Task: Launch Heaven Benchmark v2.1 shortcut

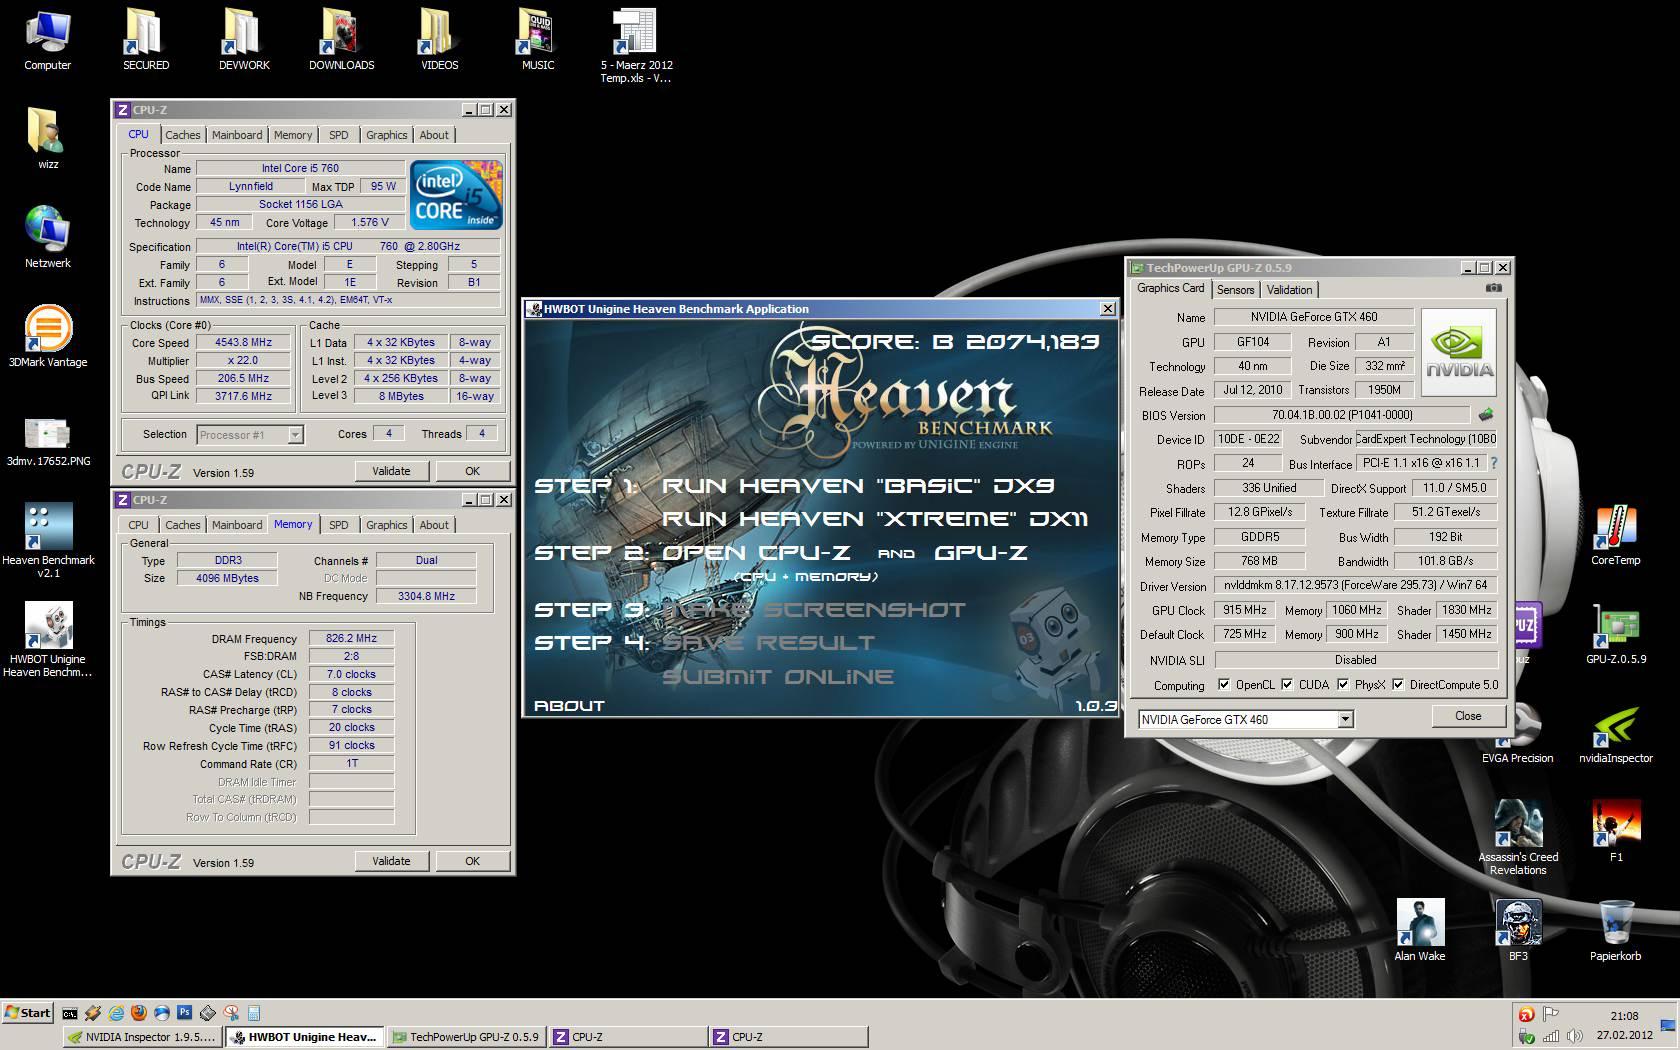Action: tap(47, 541)
